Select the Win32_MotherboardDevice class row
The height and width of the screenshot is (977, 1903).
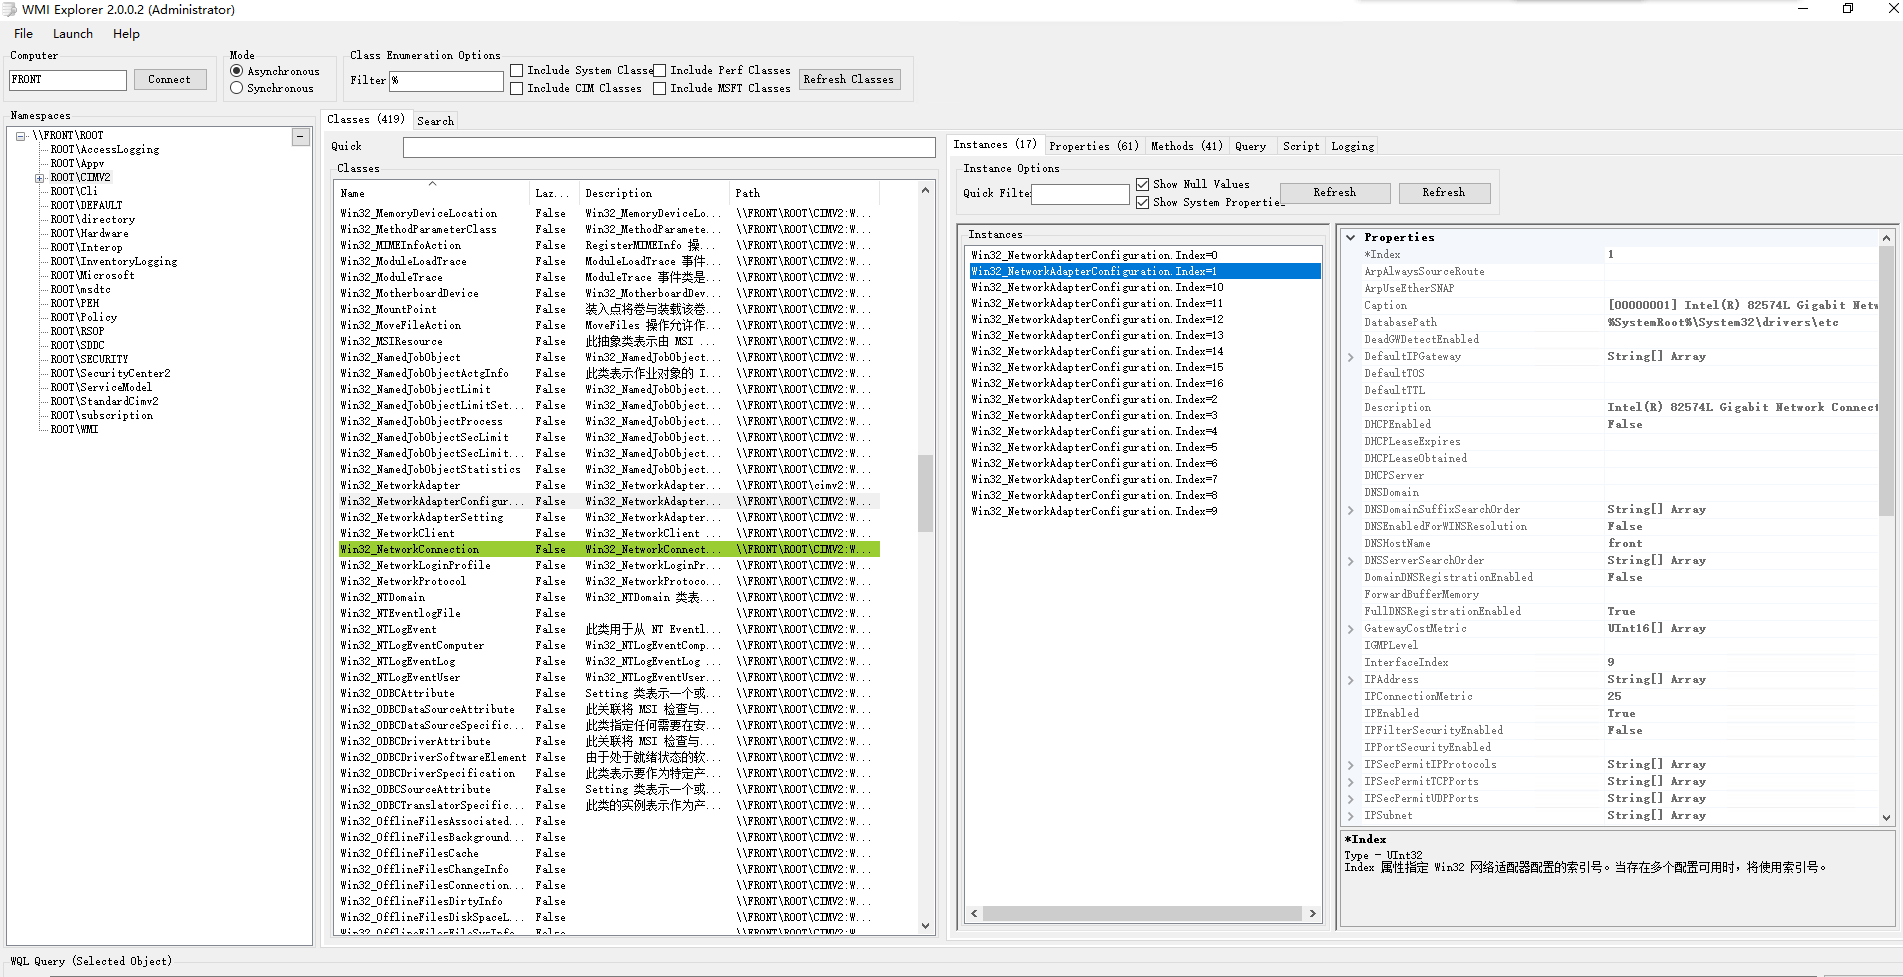tap(608, 294)
